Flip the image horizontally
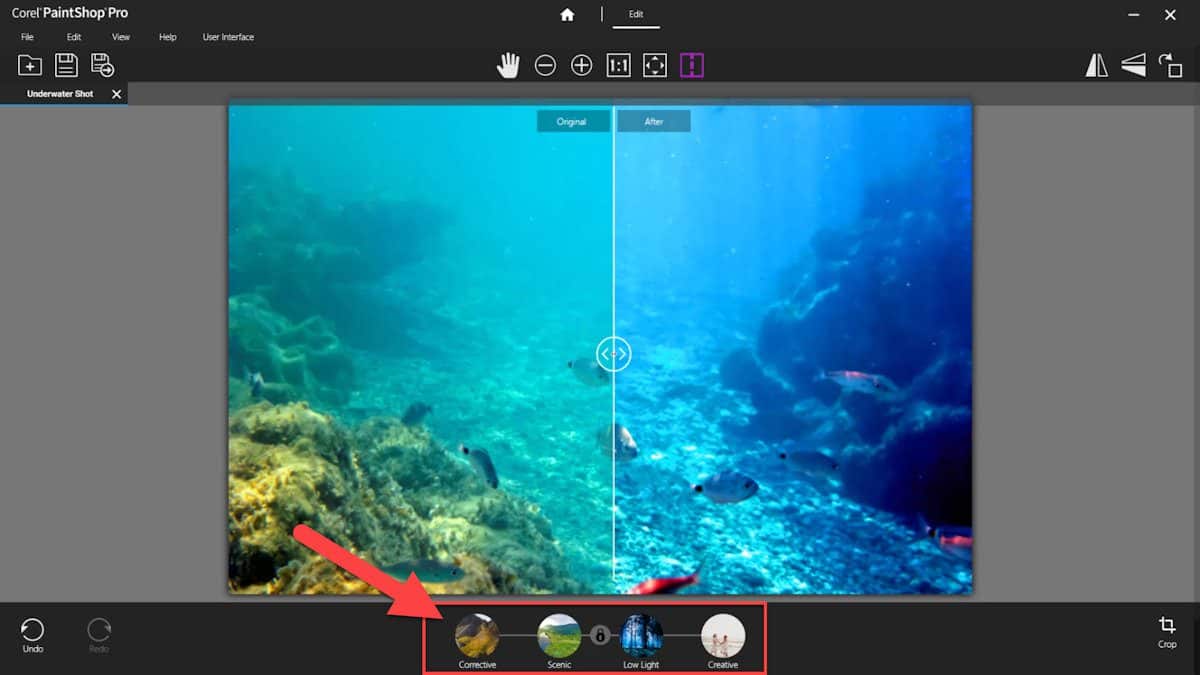The image size is (1200, 675). (1096, 64)
